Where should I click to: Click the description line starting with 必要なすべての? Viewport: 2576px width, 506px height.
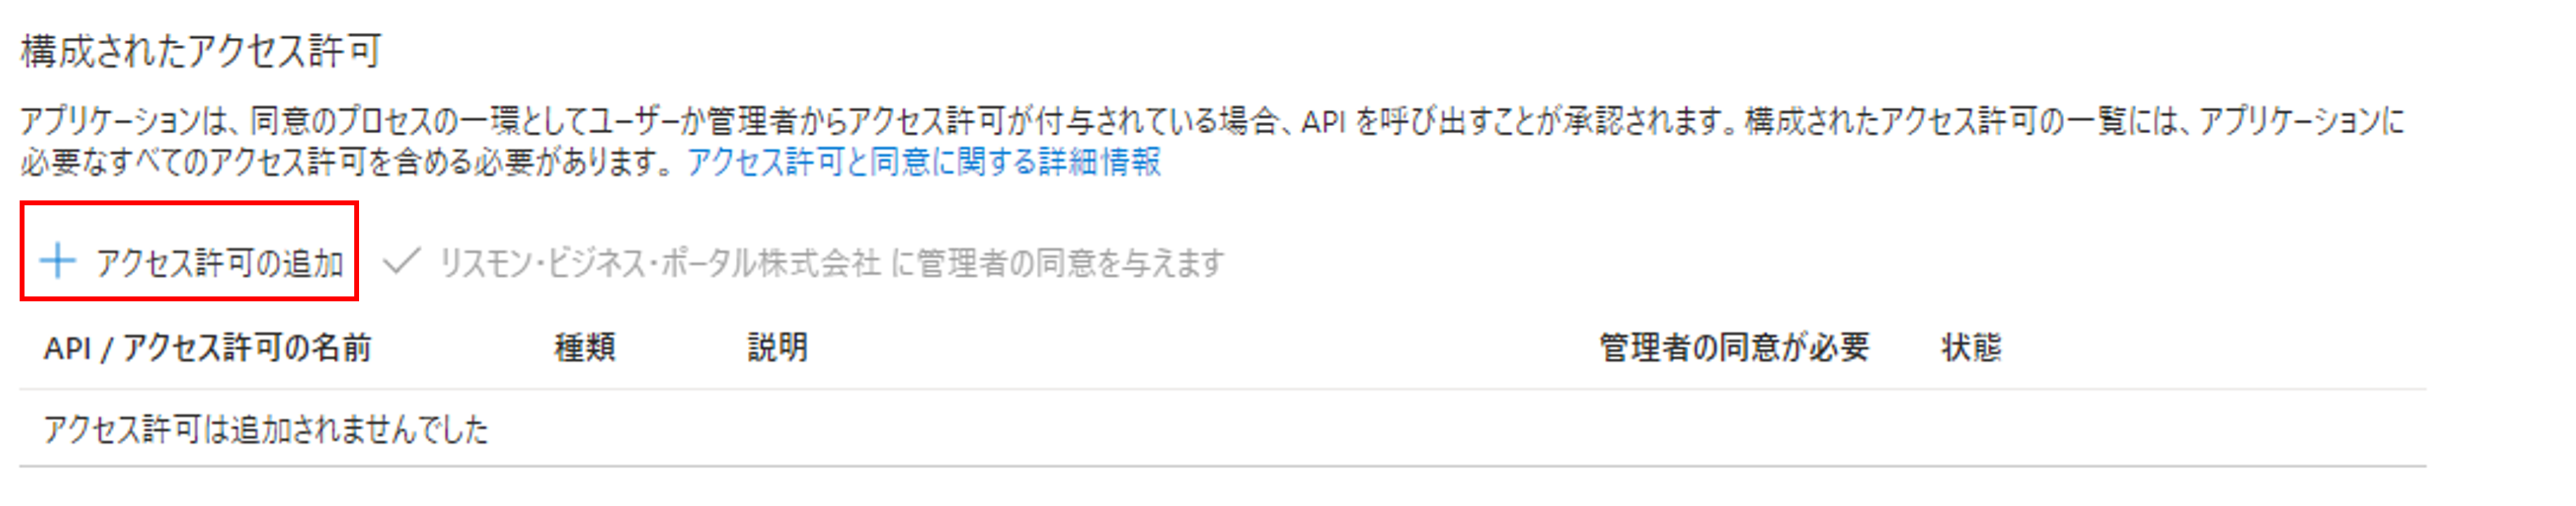coord(590,161)
